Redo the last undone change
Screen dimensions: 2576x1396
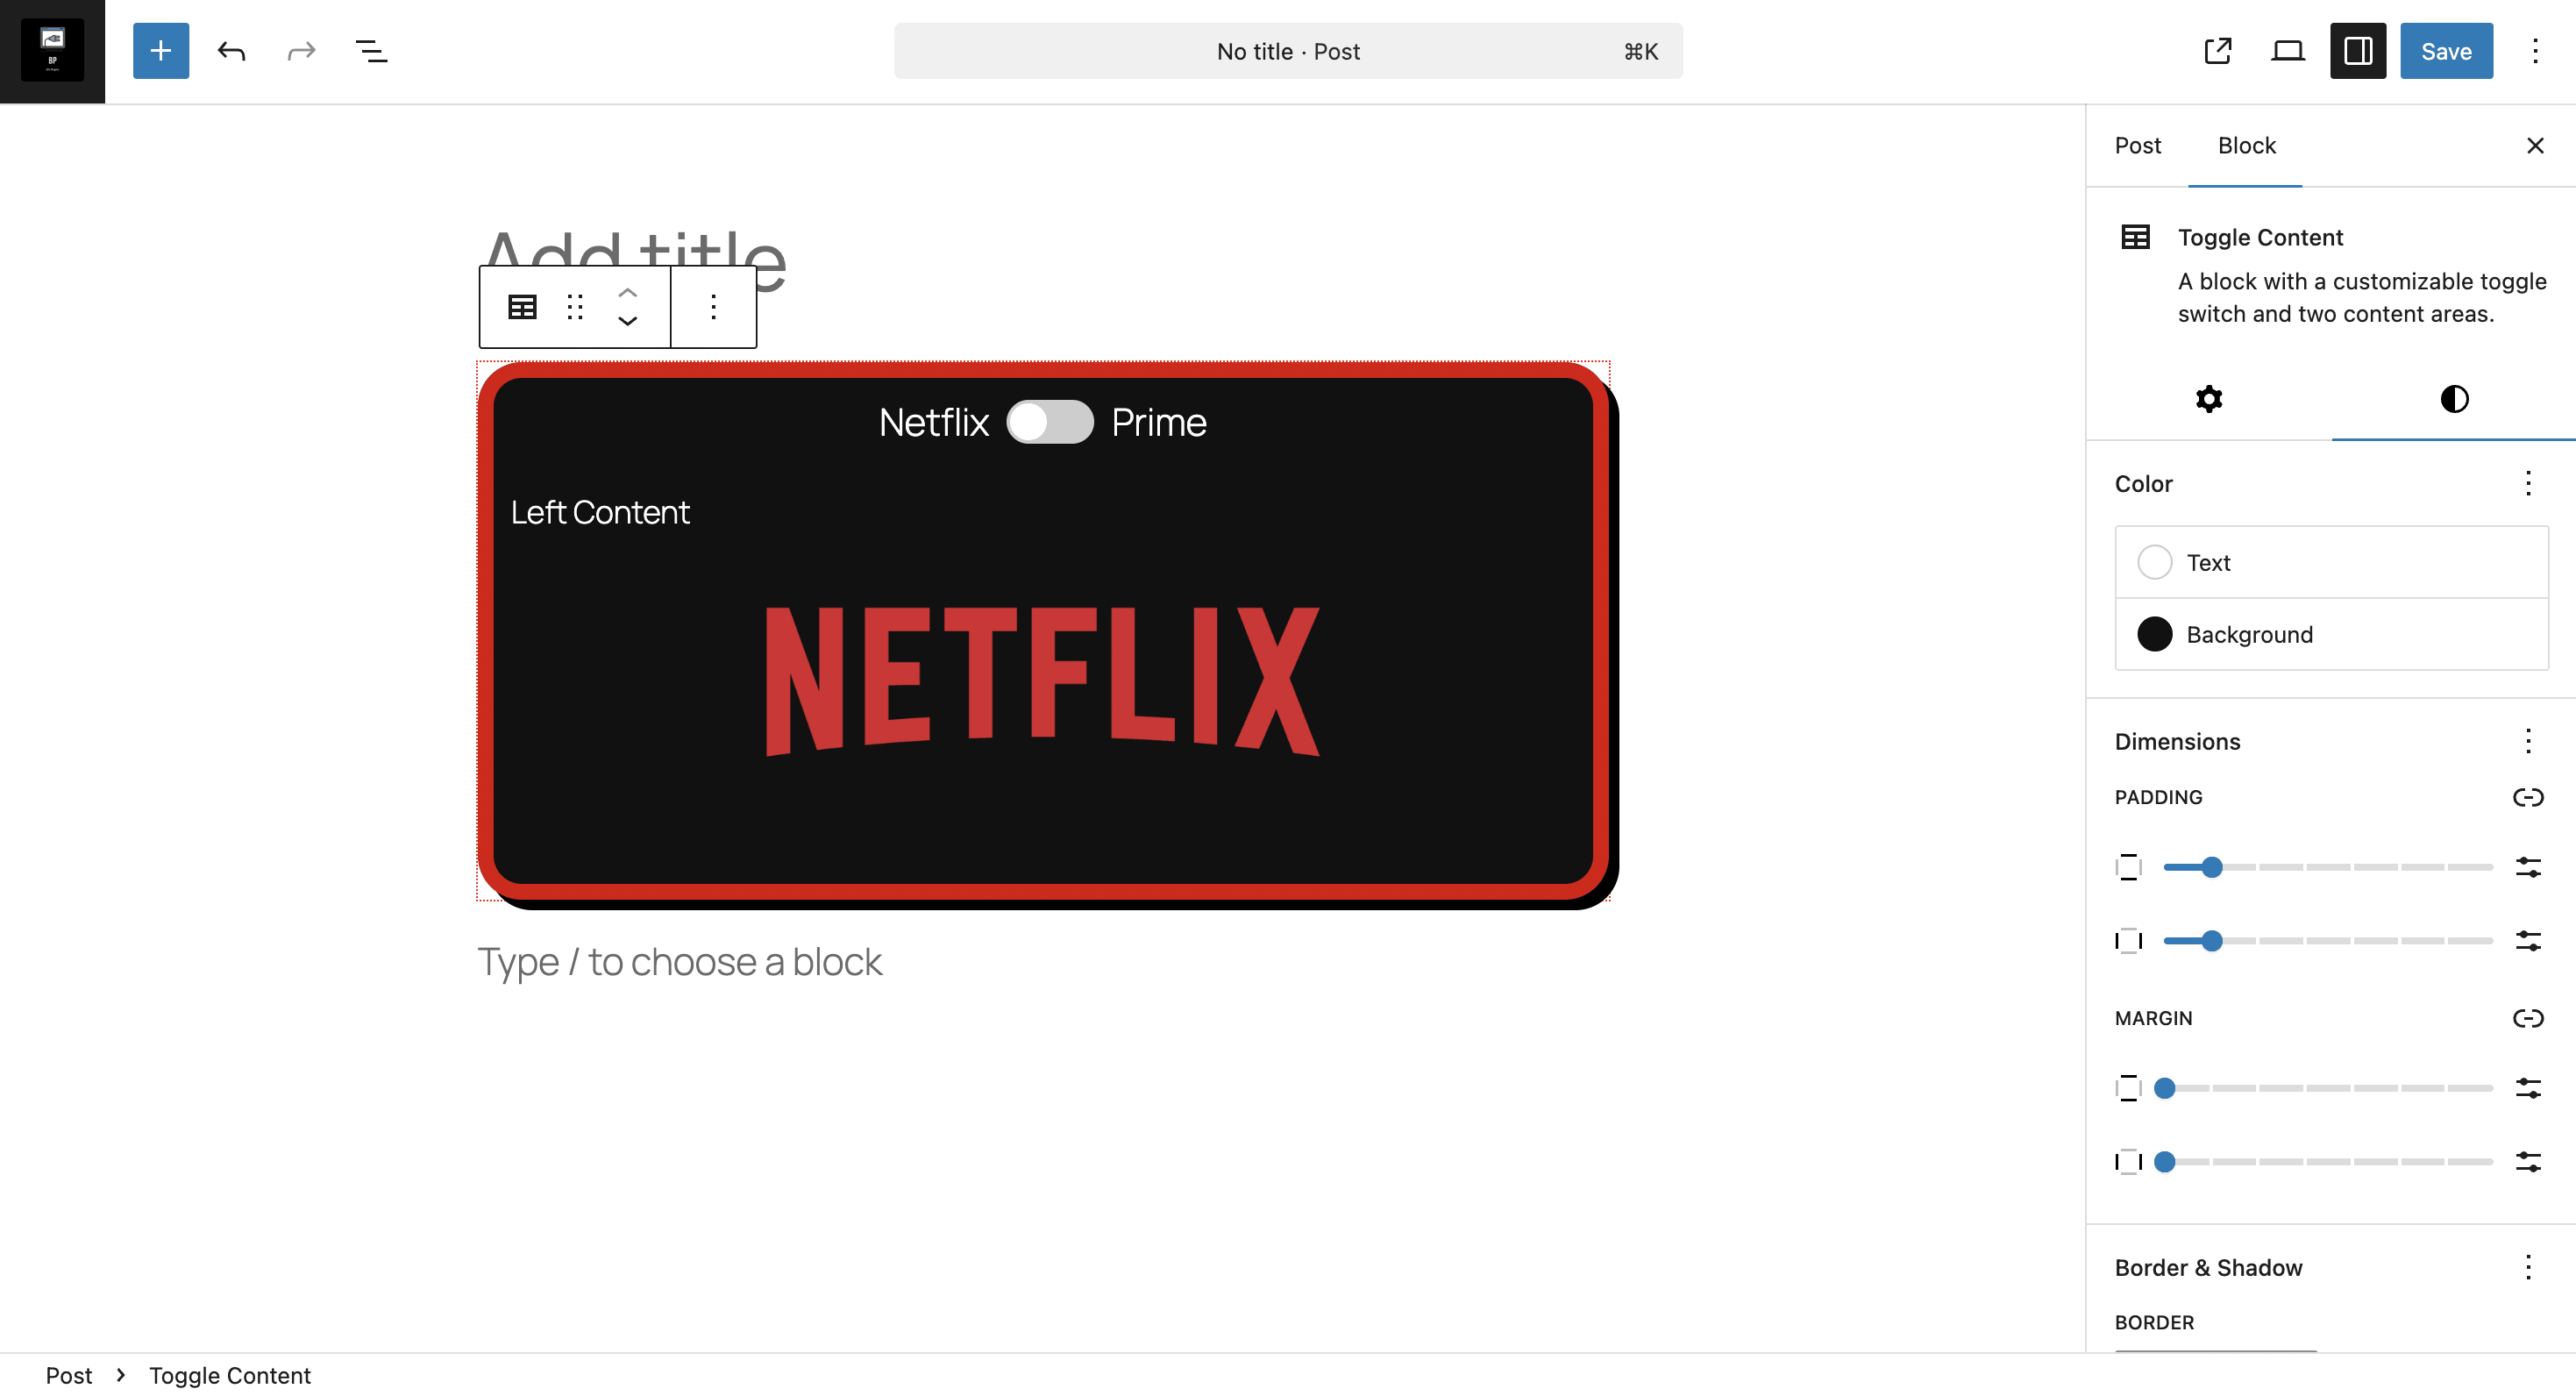301,51
